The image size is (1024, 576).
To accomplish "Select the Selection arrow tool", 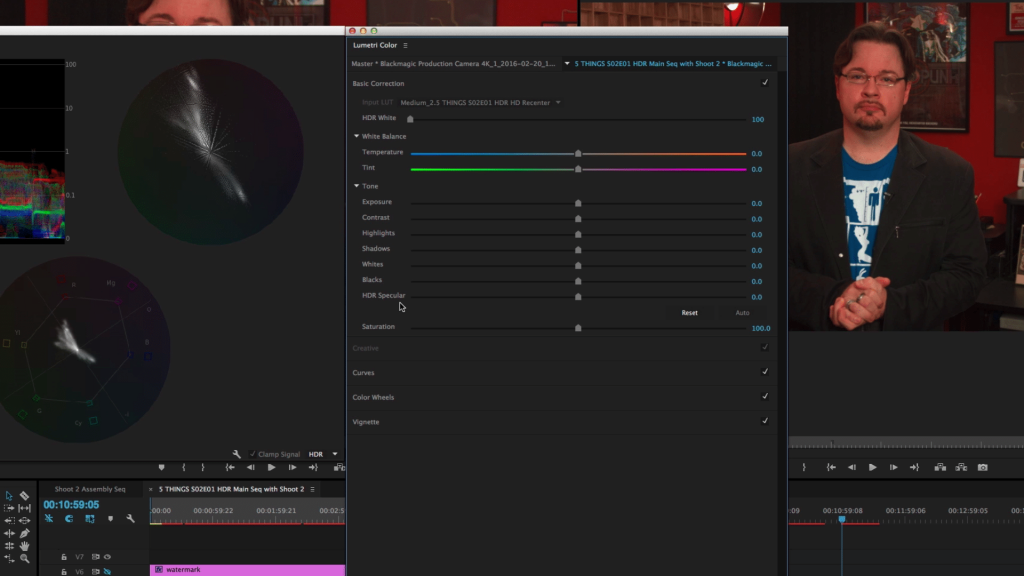I will click(x=8, y=496).
